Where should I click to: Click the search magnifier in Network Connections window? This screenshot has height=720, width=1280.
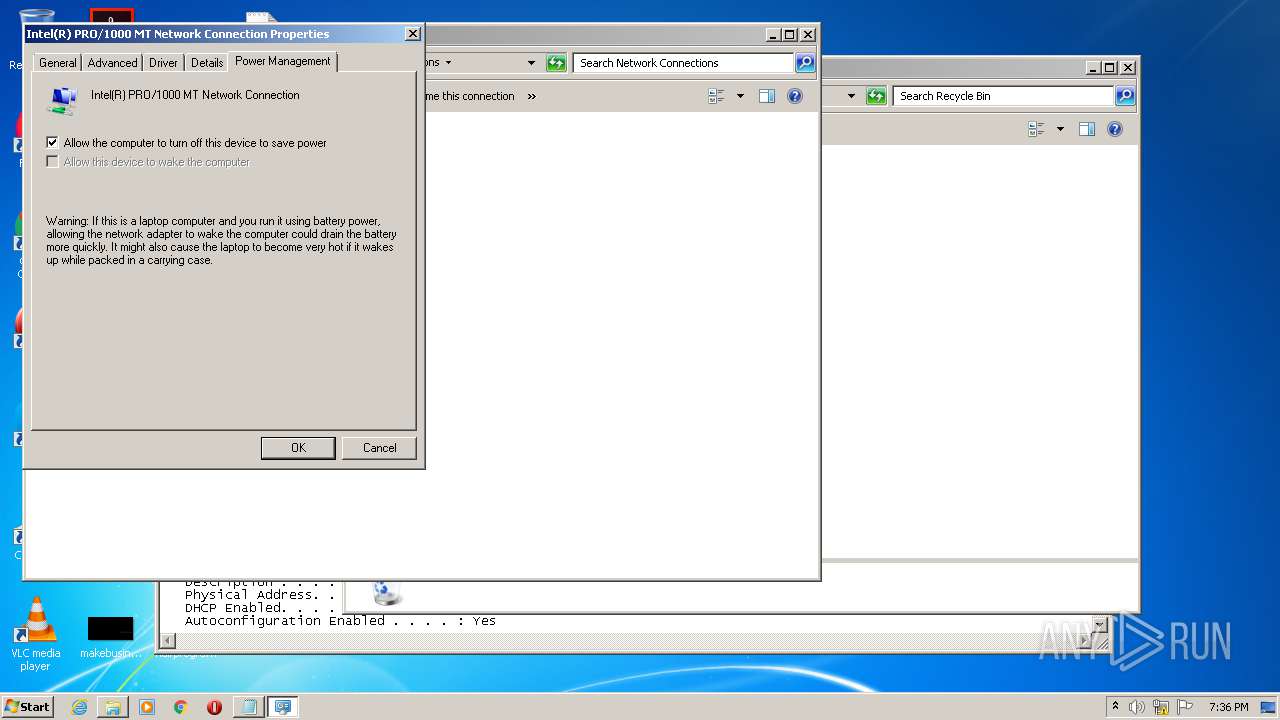805,63
